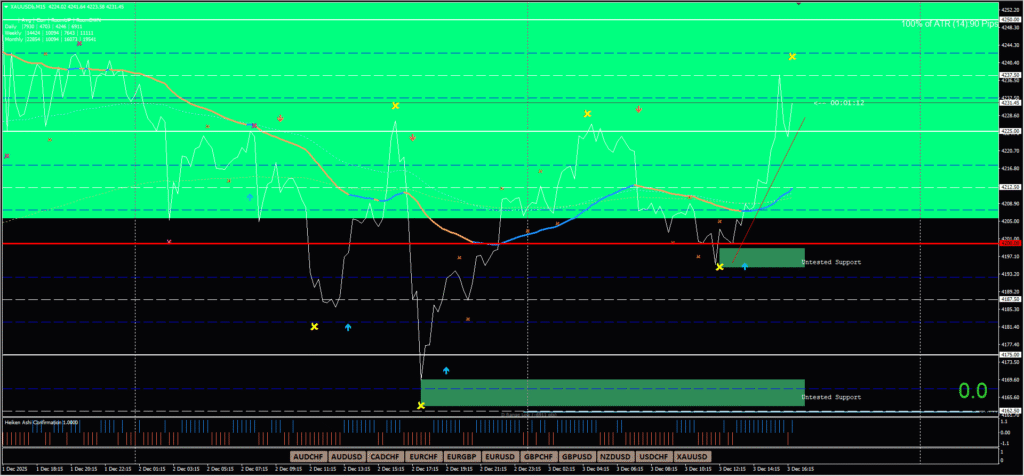Screen dimensions: 1024x476
Task: Open NZDUSD from the symbol bar
Action: click(x=617, y=456)
